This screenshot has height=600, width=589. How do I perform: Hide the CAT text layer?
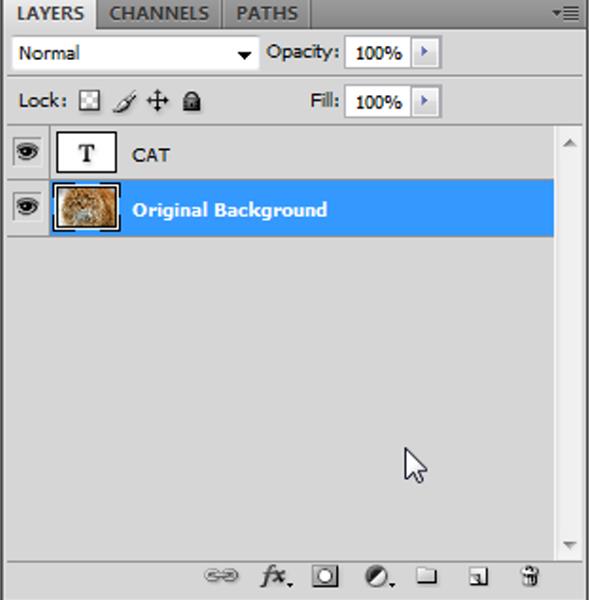click(27, 152)
